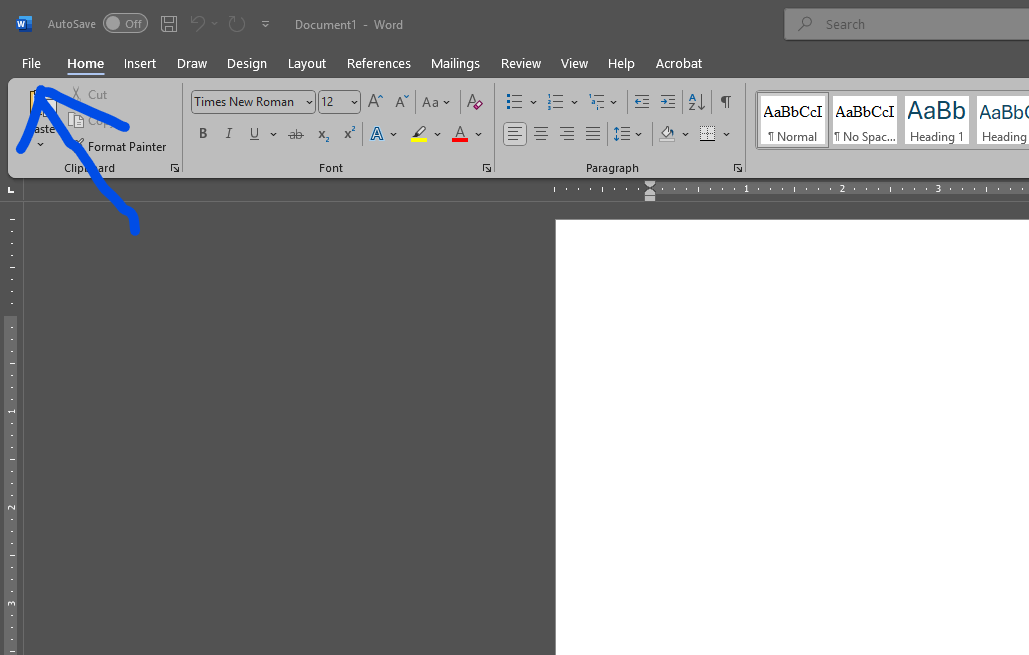Open the Help tab

coord(621,64)
